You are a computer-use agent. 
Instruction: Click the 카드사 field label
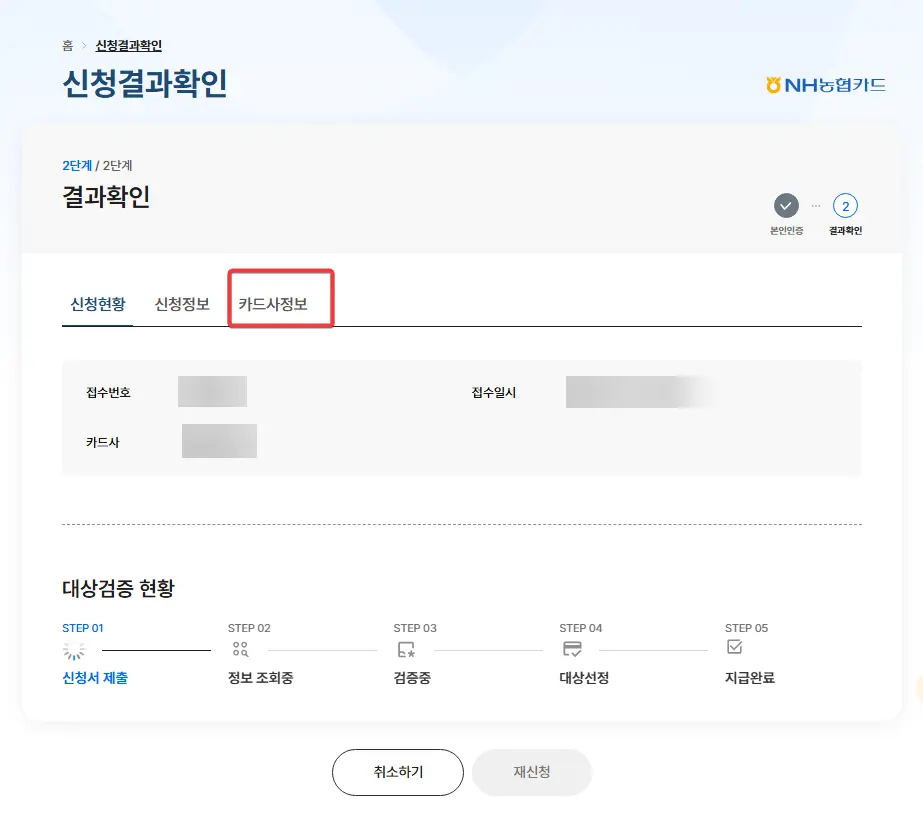coord(102,442)
